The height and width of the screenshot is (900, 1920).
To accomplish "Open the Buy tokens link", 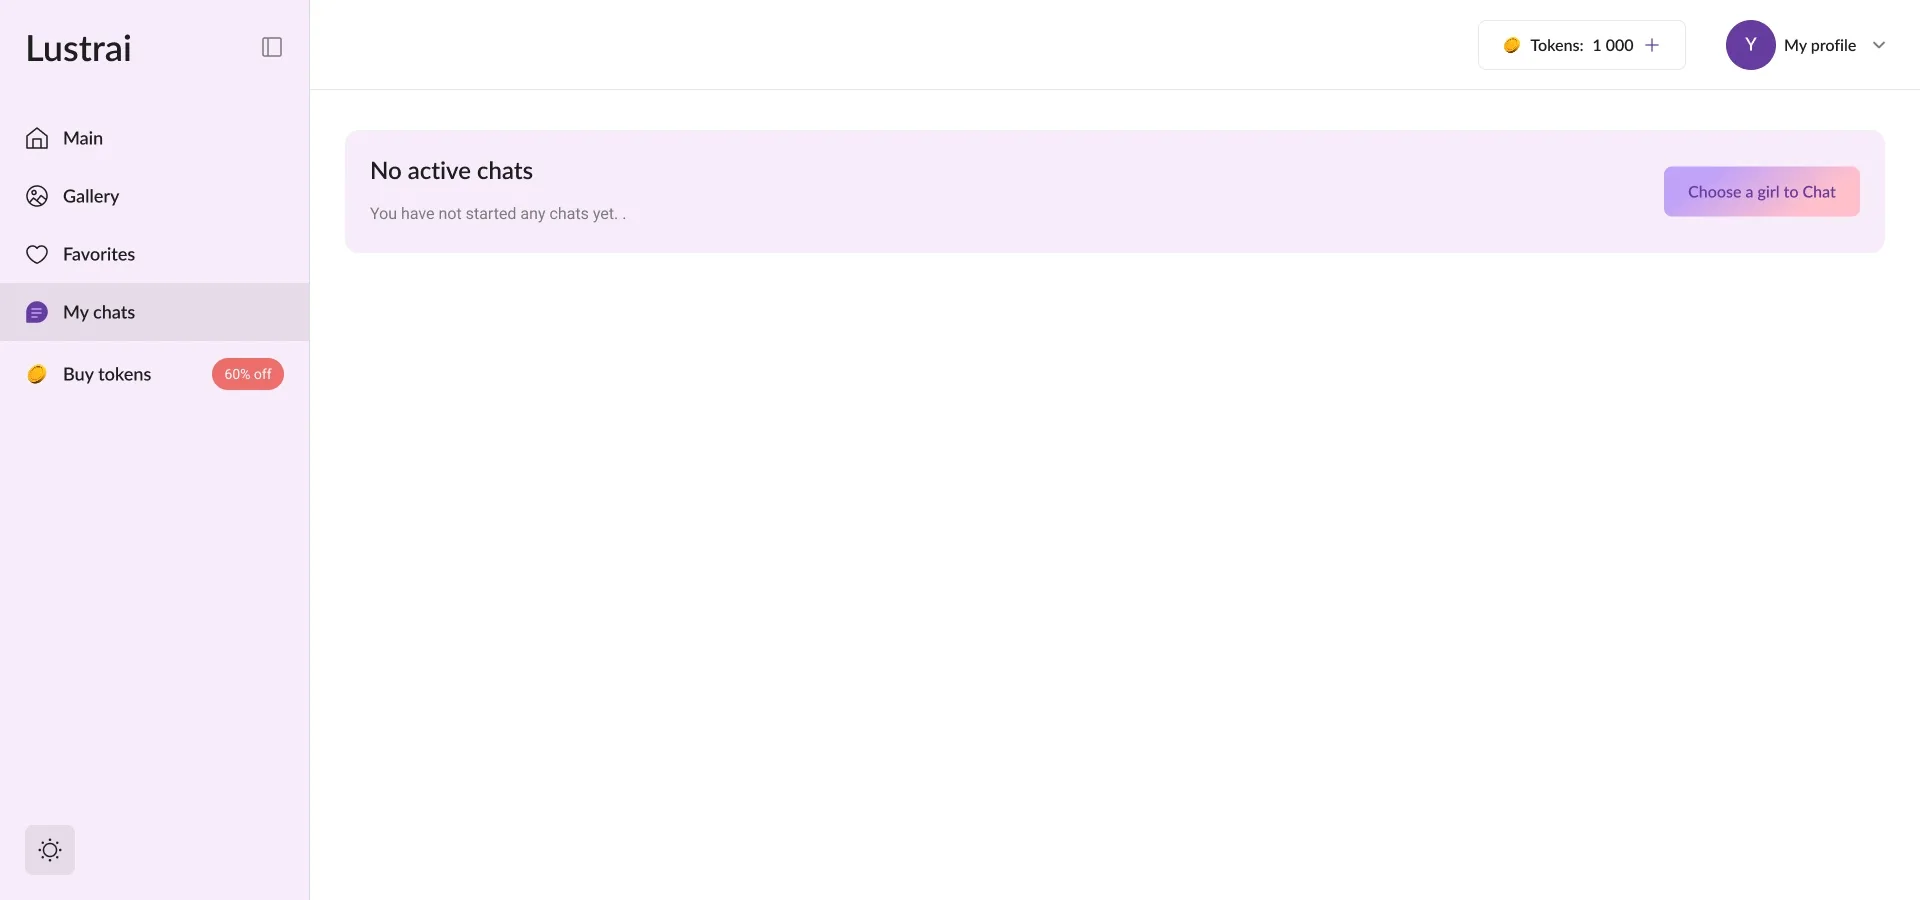I will click(x=107, y=374).
